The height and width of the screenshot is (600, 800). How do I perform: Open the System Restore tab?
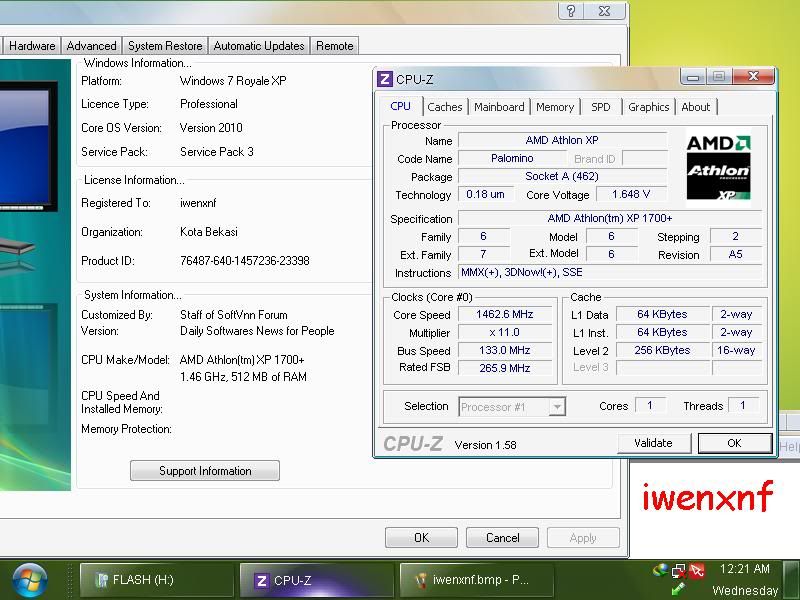tap(165, 46)
